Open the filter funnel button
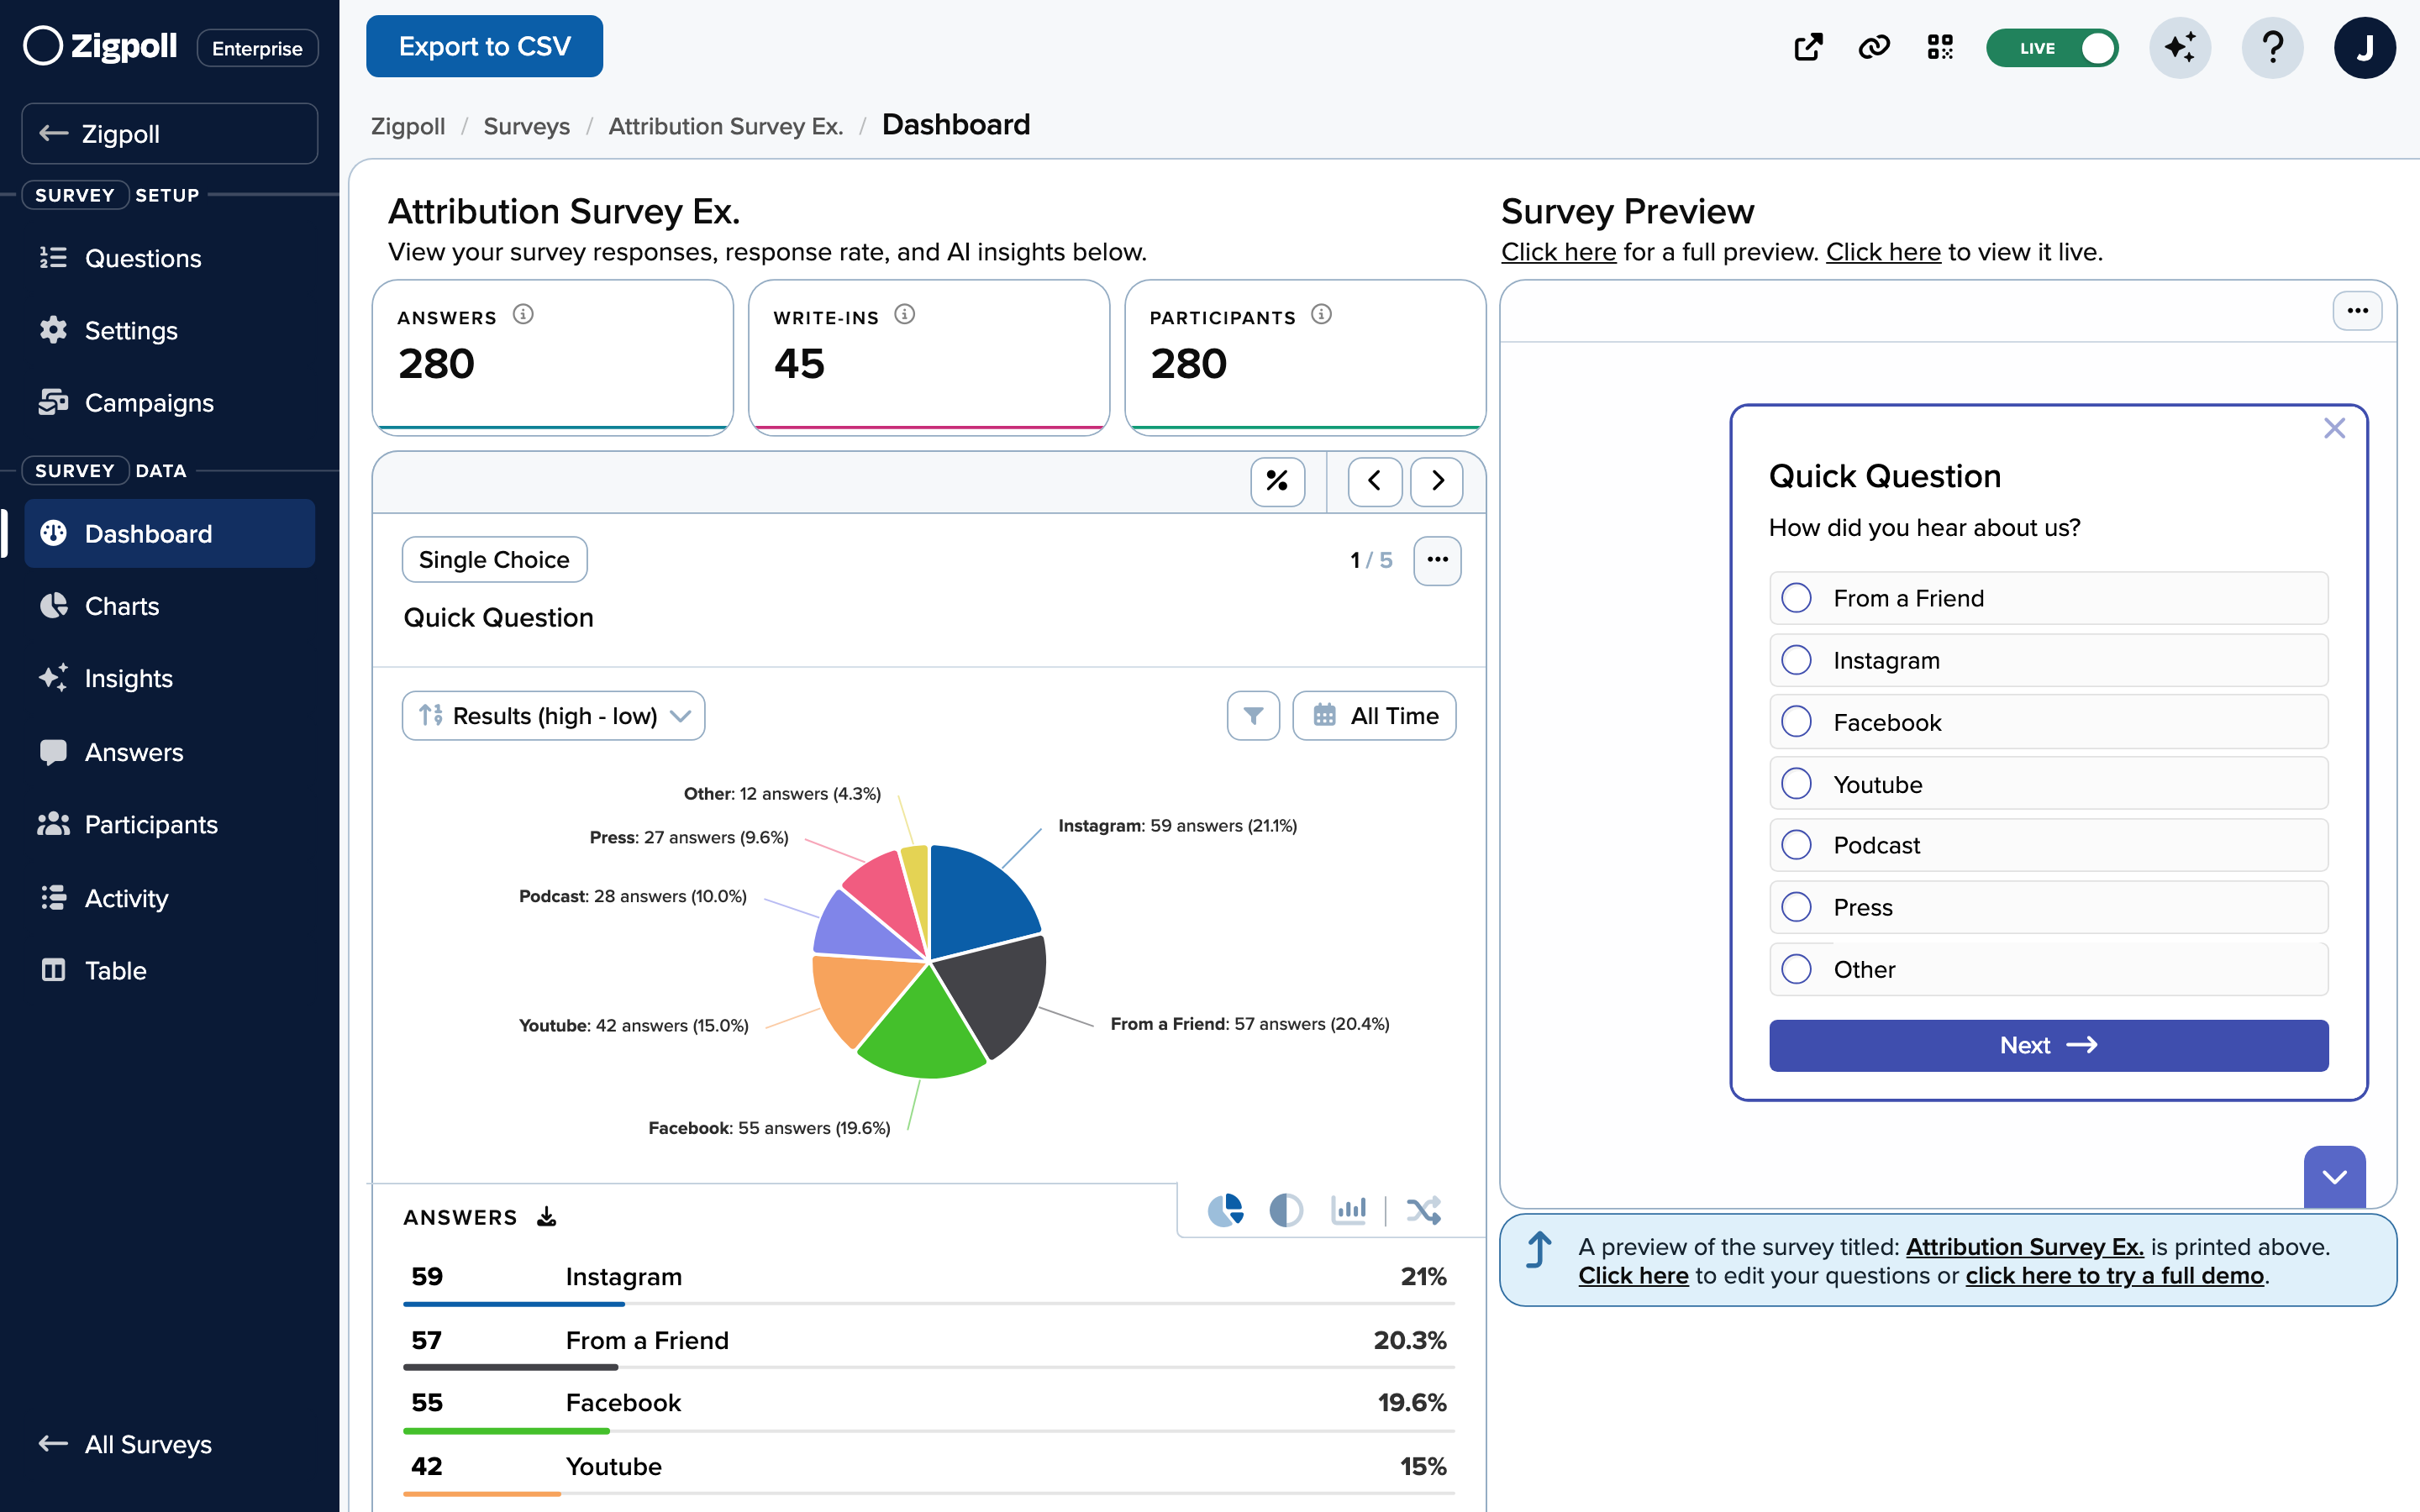This screenshot has width=2420, height=1512. [1253, 715]
